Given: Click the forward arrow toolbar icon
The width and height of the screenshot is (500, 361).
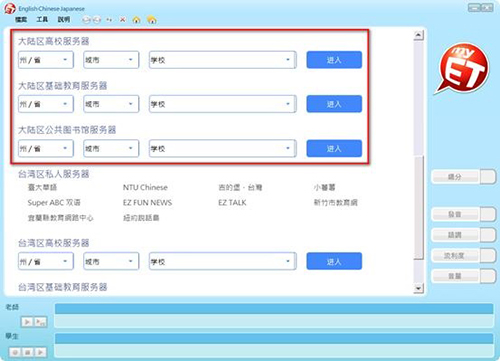Looking at the screenshot, I should [x=97, y=20].
